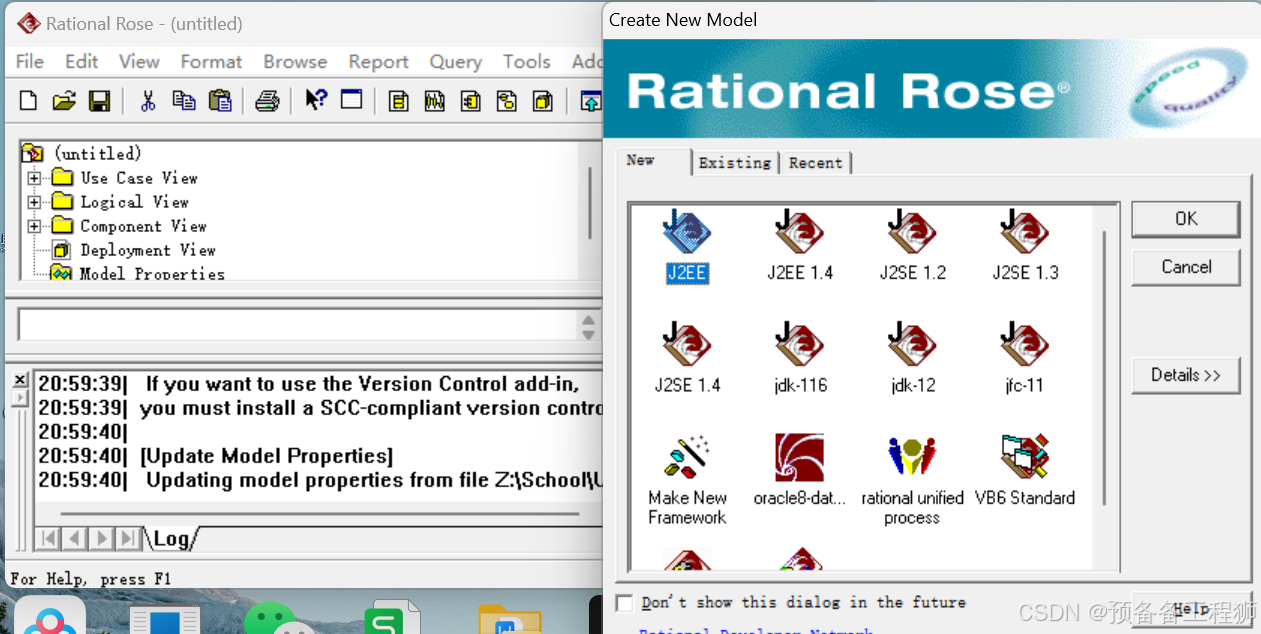Open the View menu
This screenshot has height=634, width=1261.
pos(139,61)
